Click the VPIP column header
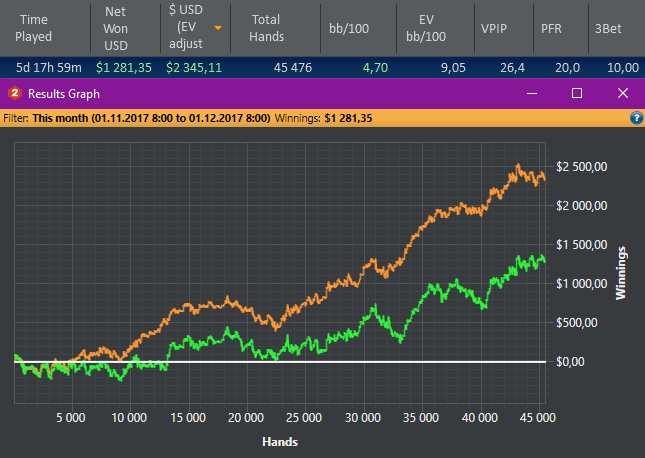The width and height of the screenshot is (645, 458). (x=494, y=28)
